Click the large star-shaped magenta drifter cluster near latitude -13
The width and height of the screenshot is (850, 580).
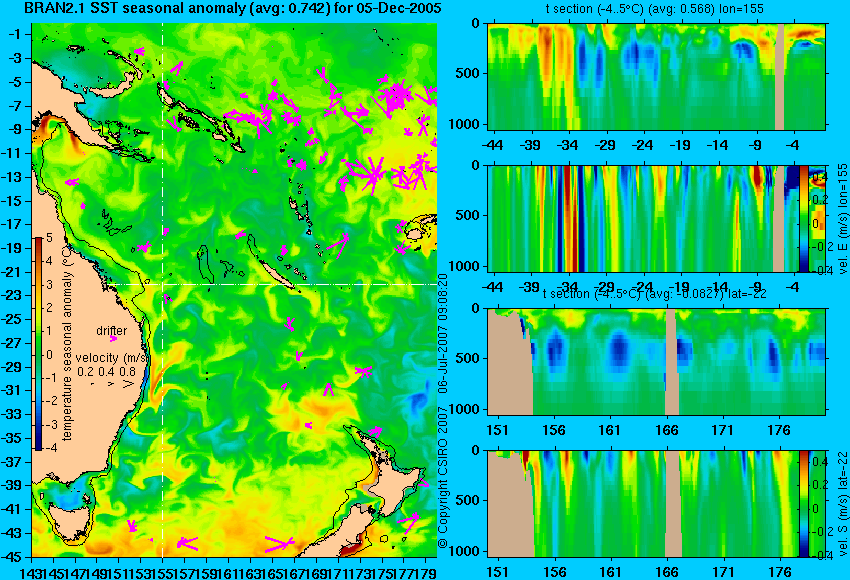click(x=371, y=173)
